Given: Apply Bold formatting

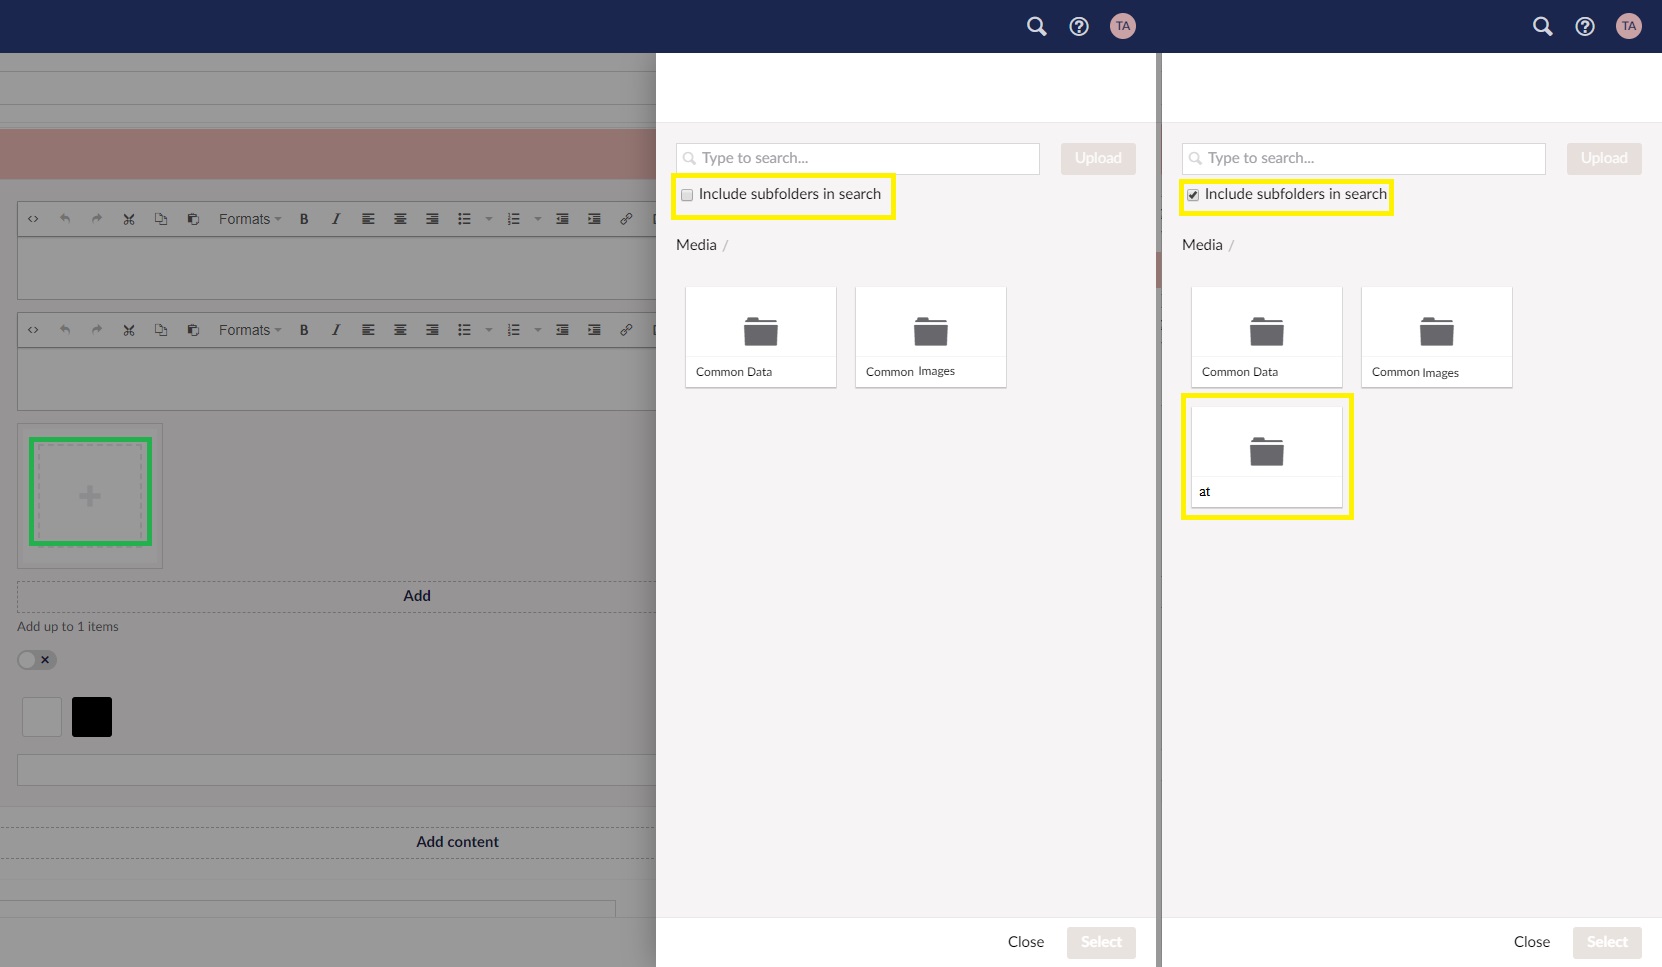Looking at the screenshot, I should [304, 219].
